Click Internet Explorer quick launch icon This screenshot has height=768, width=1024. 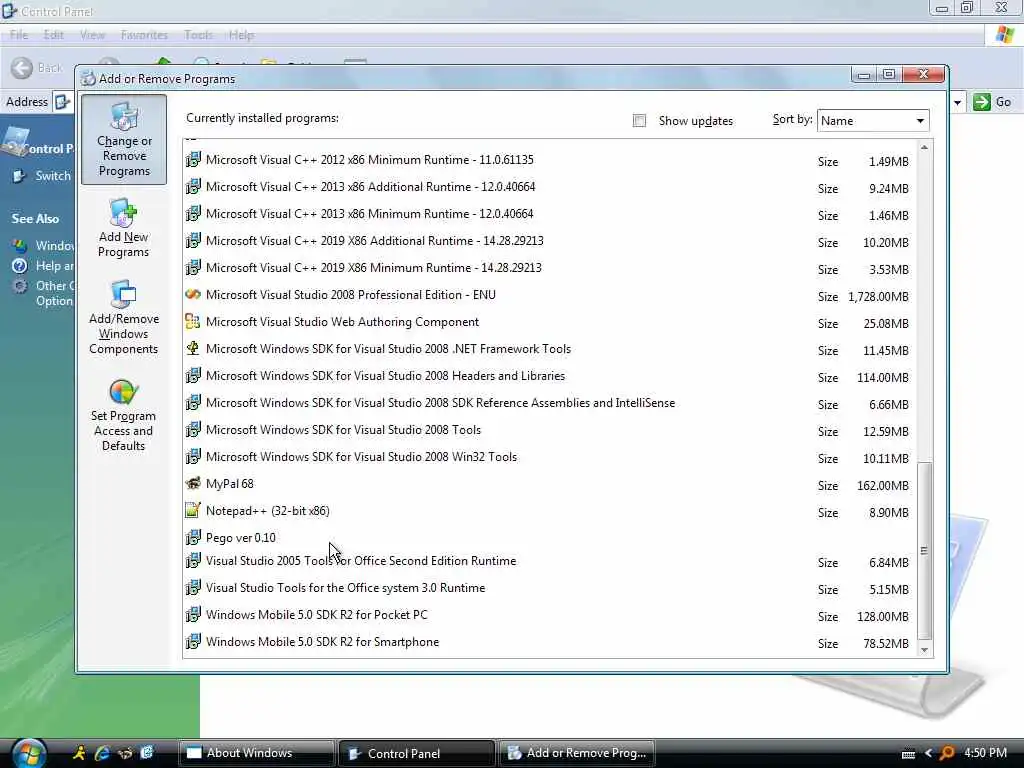click(102, 753)
